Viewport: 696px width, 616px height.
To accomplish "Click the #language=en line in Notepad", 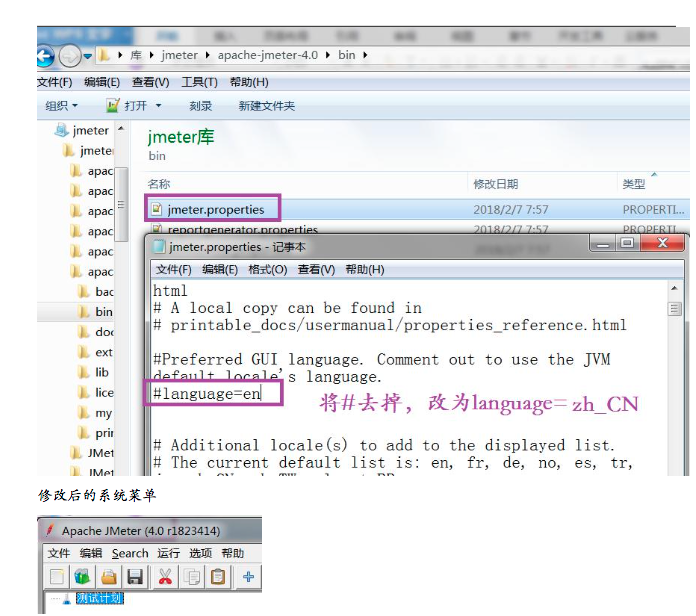I will click(207, 394).
